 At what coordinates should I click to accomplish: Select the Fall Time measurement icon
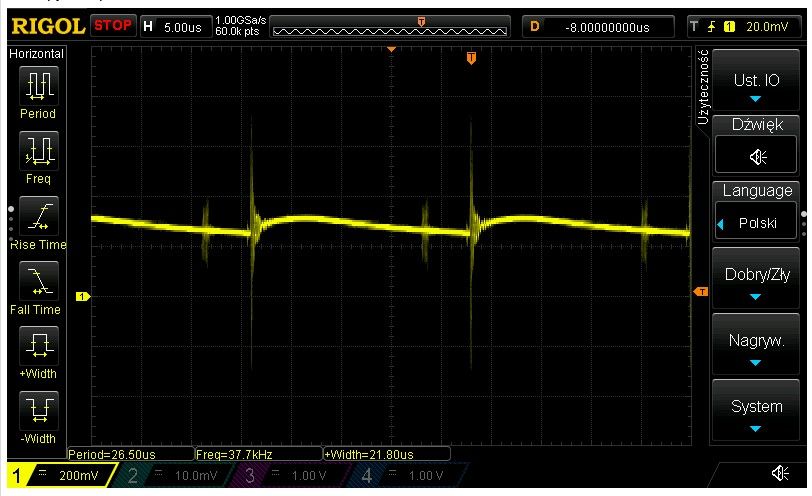39,282
